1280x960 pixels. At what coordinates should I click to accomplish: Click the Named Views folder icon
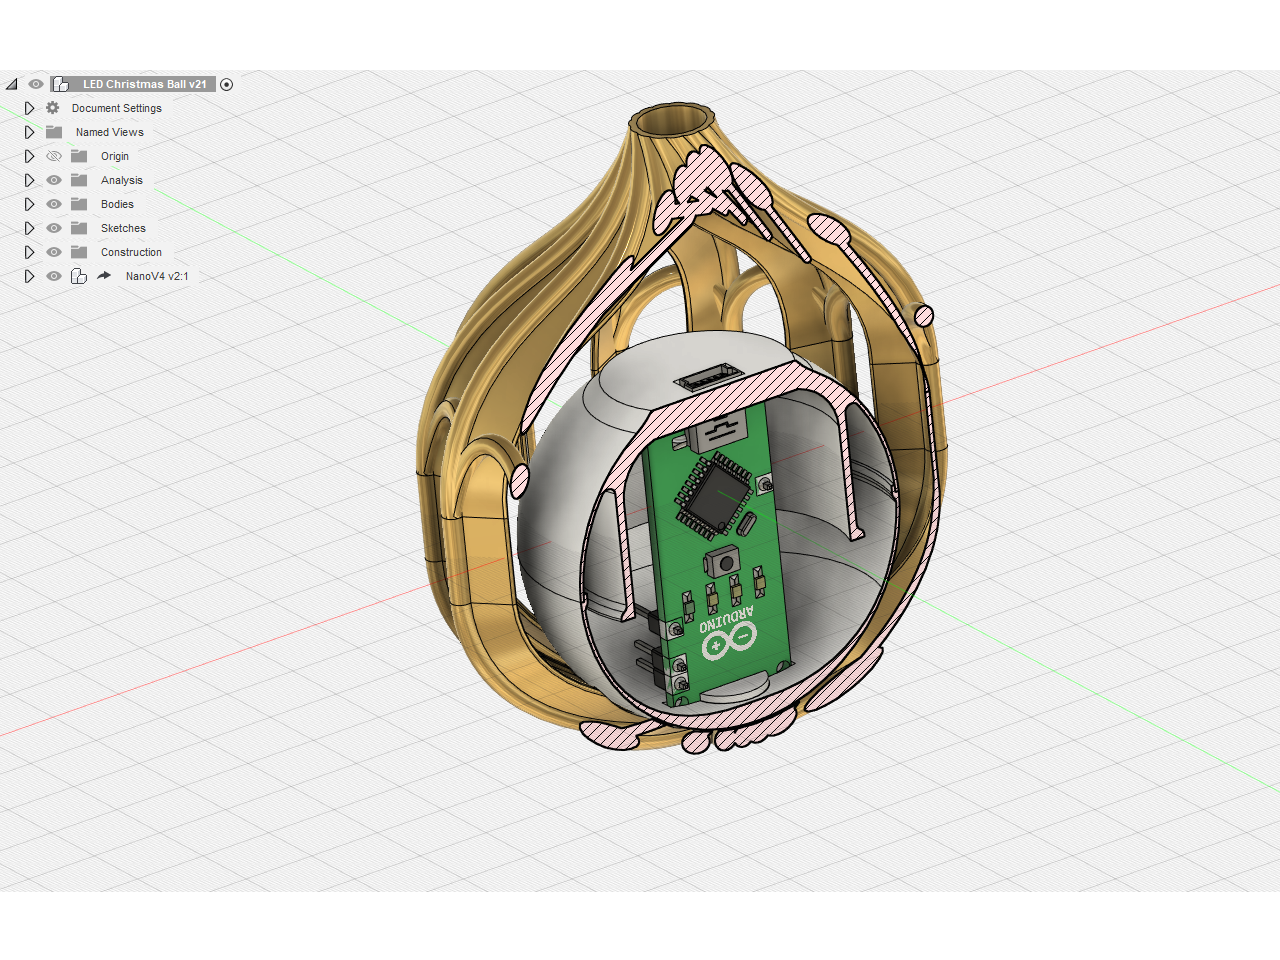click(54, 132)
